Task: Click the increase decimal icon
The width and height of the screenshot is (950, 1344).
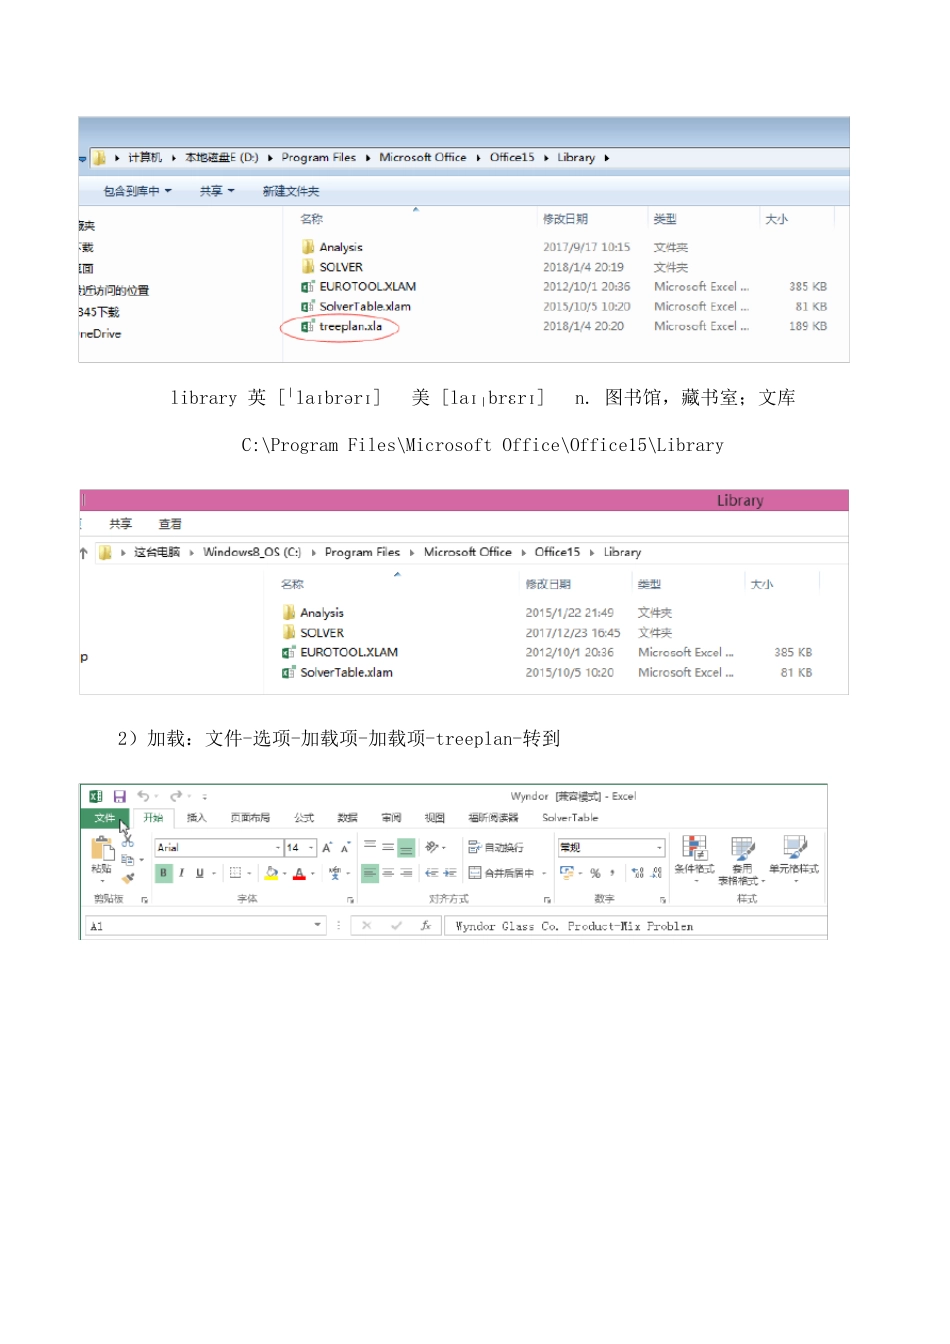Action: pyautogui.click(x=638, y=873)
